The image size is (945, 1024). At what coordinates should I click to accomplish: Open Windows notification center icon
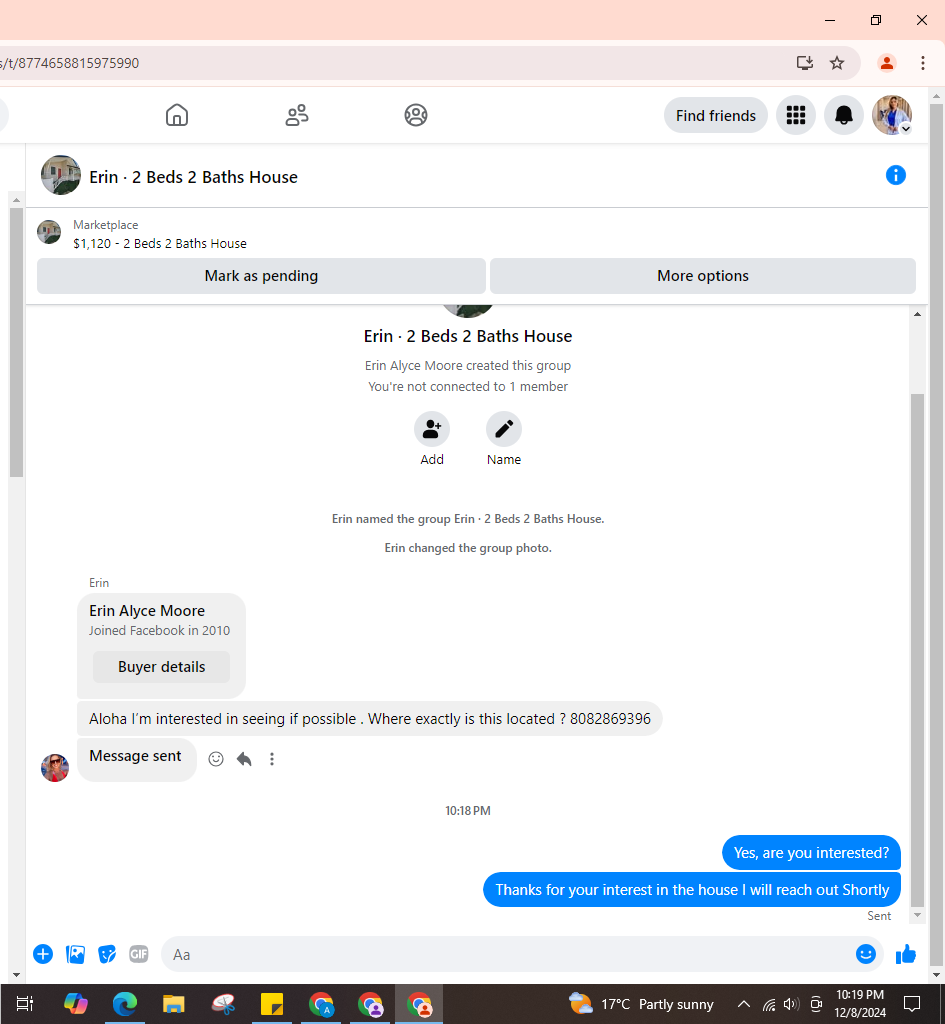[912, 1004]
